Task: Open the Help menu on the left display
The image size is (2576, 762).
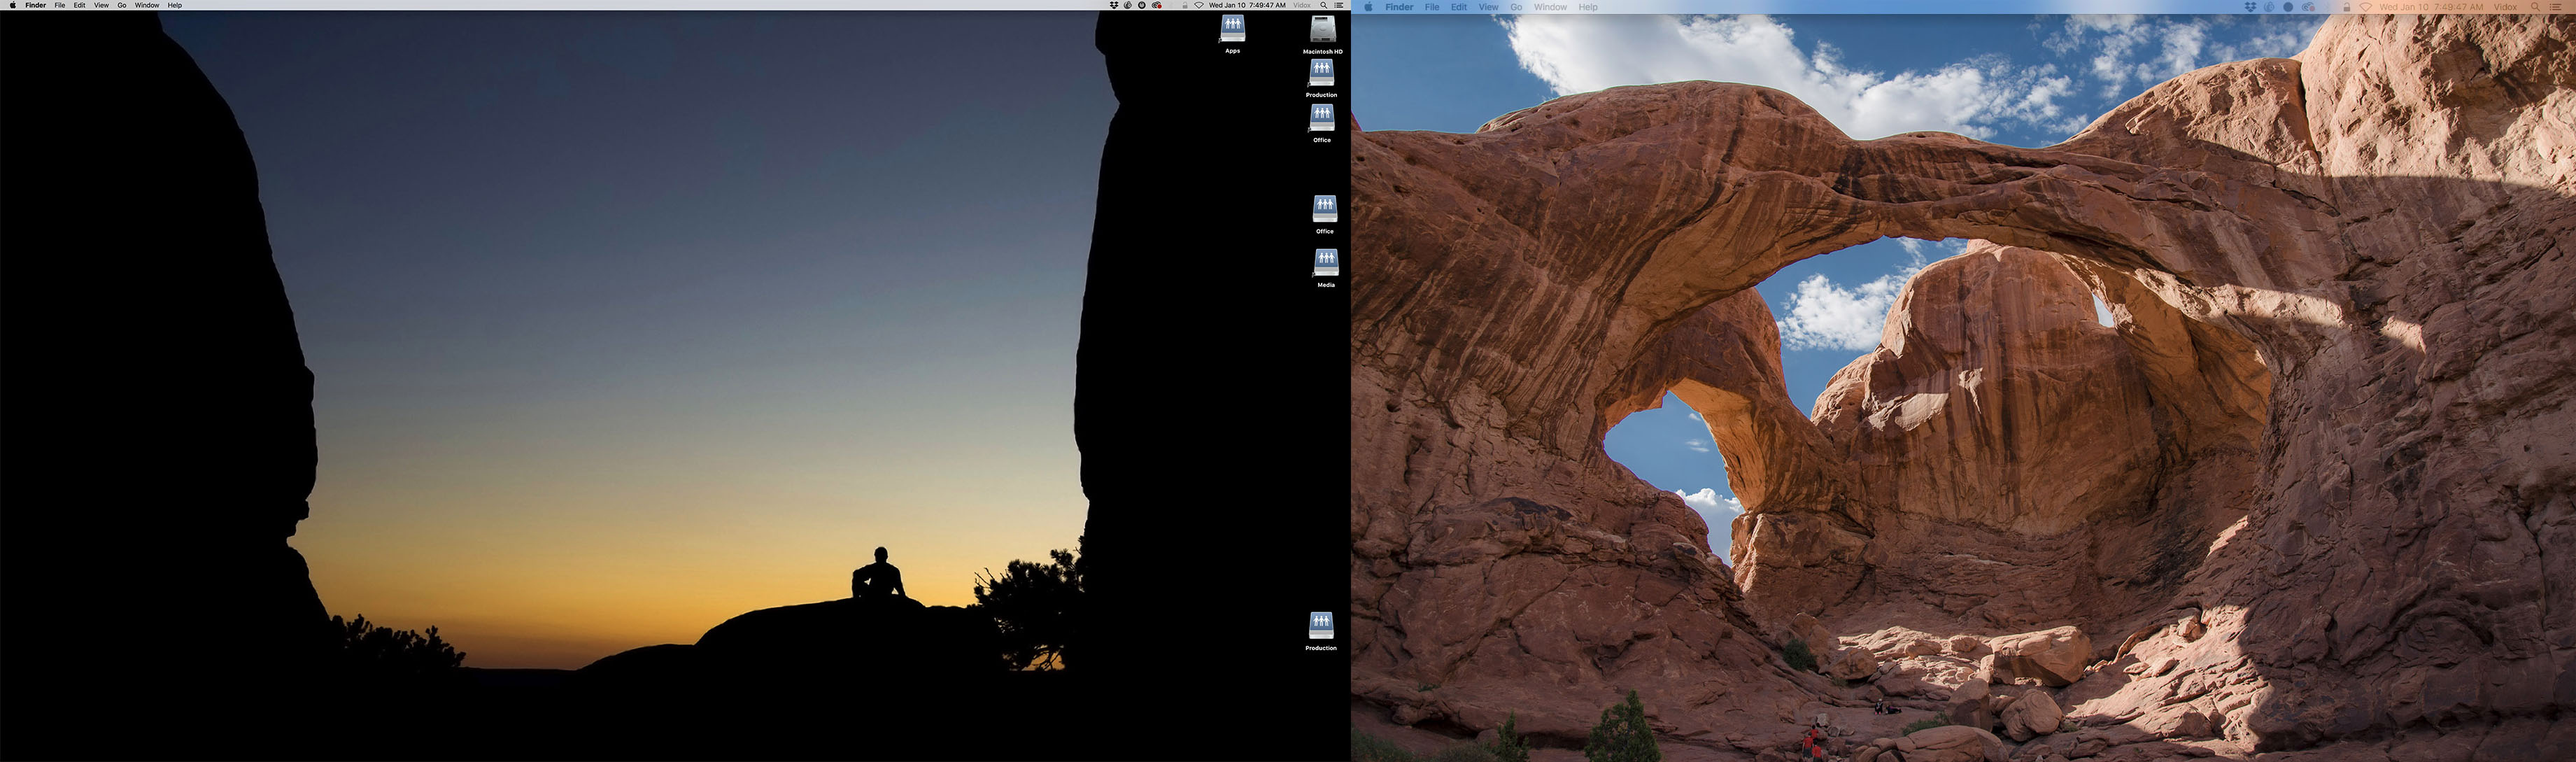Action: (x=174, y=5)
